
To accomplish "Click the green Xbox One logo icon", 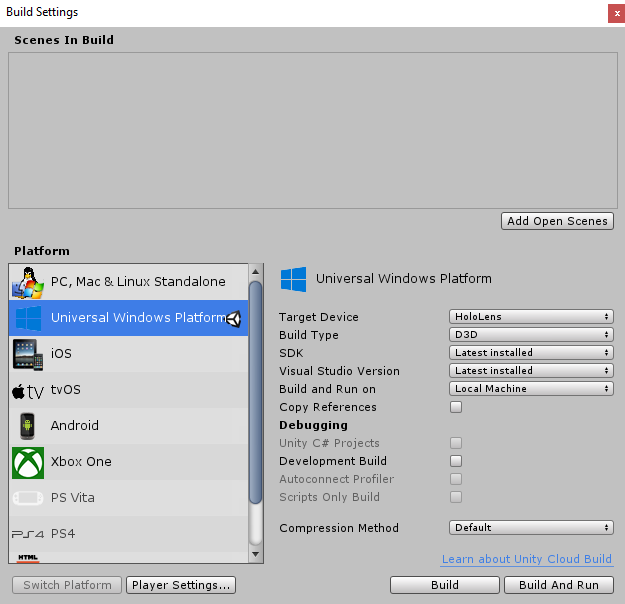I will pyautogui.click(x=28, y=462).
